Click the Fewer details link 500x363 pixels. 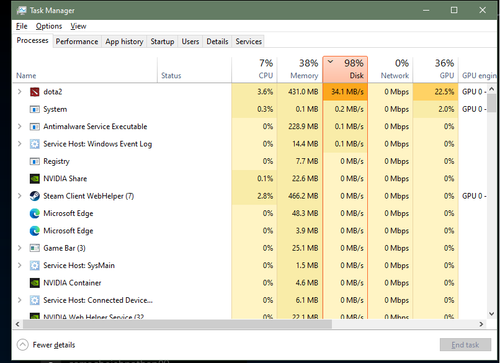point(54,345)
